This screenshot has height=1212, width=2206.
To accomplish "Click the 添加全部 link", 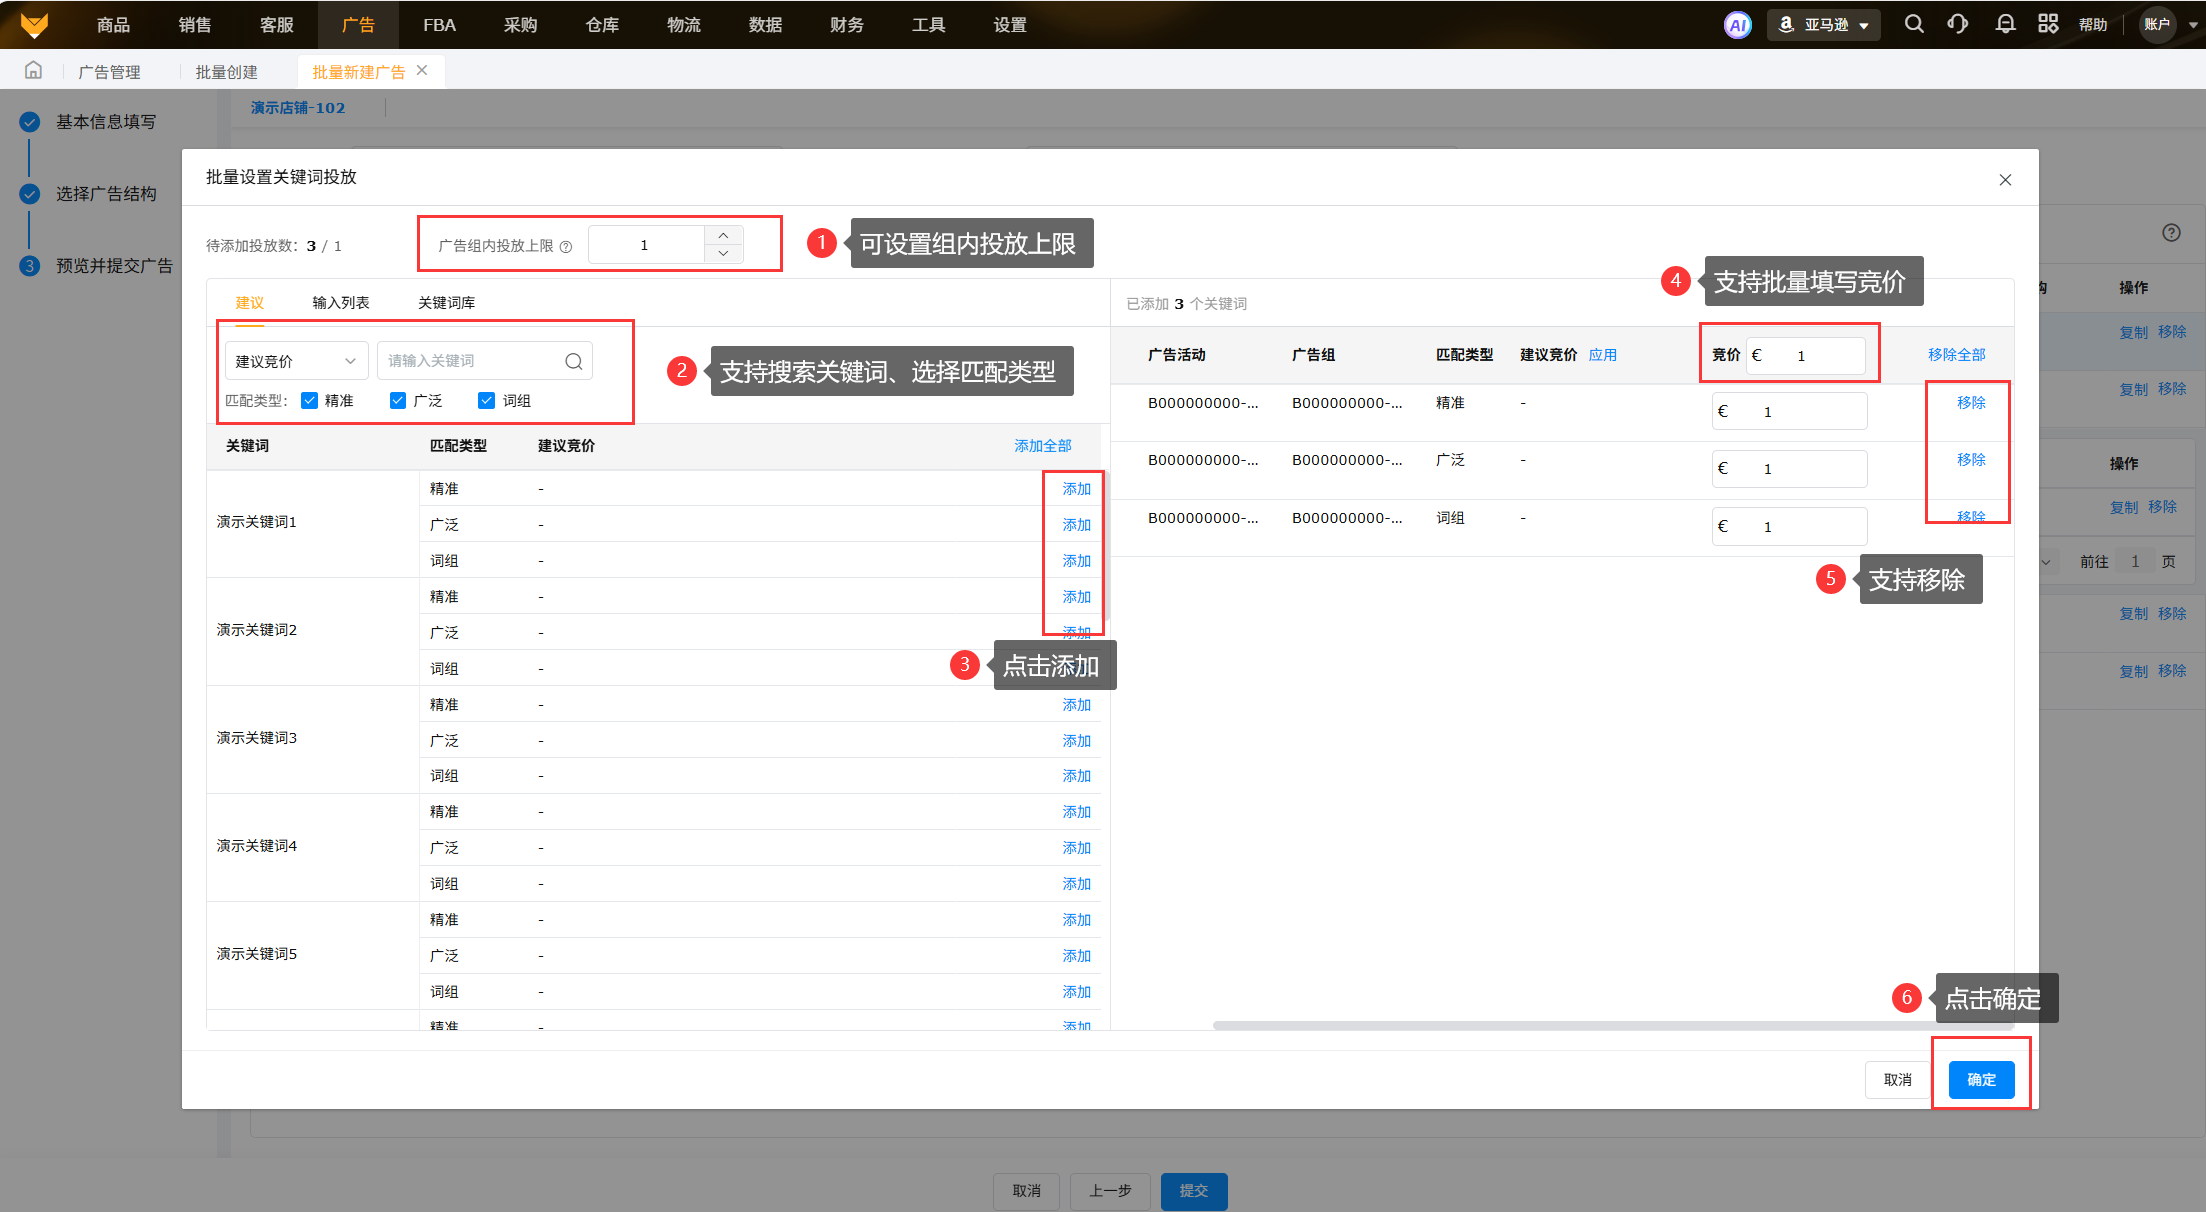I will pos(1042,446).
